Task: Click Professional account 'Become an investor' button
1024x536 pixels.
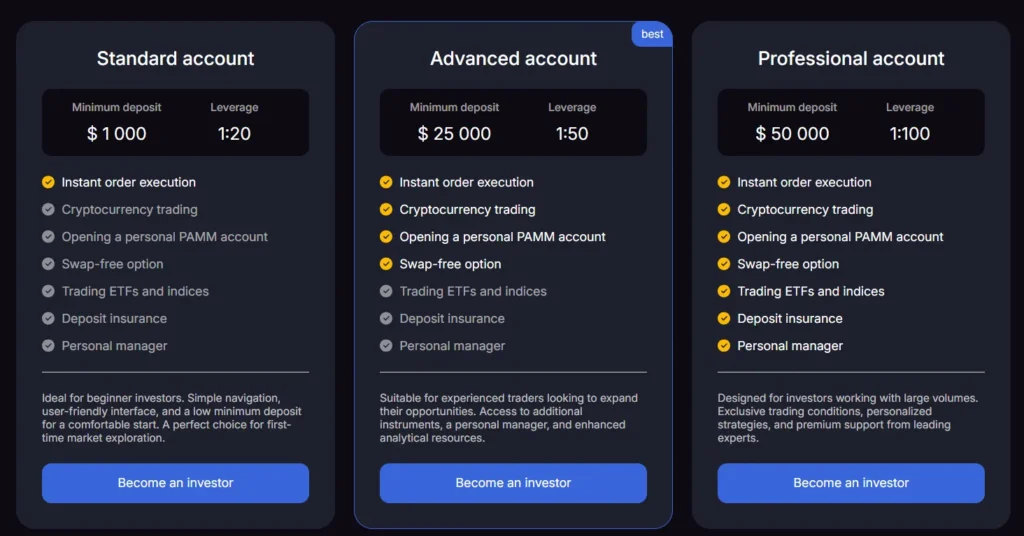Action: [851, 483]
